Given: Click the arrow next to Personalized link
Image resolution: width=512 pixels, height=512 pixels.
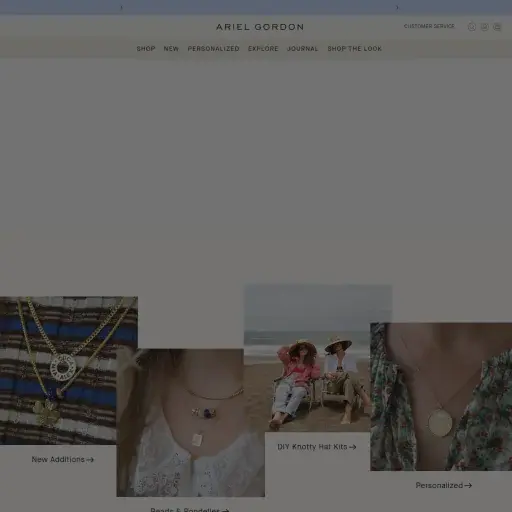Looking at the screenshot, I should click(468, 486).
